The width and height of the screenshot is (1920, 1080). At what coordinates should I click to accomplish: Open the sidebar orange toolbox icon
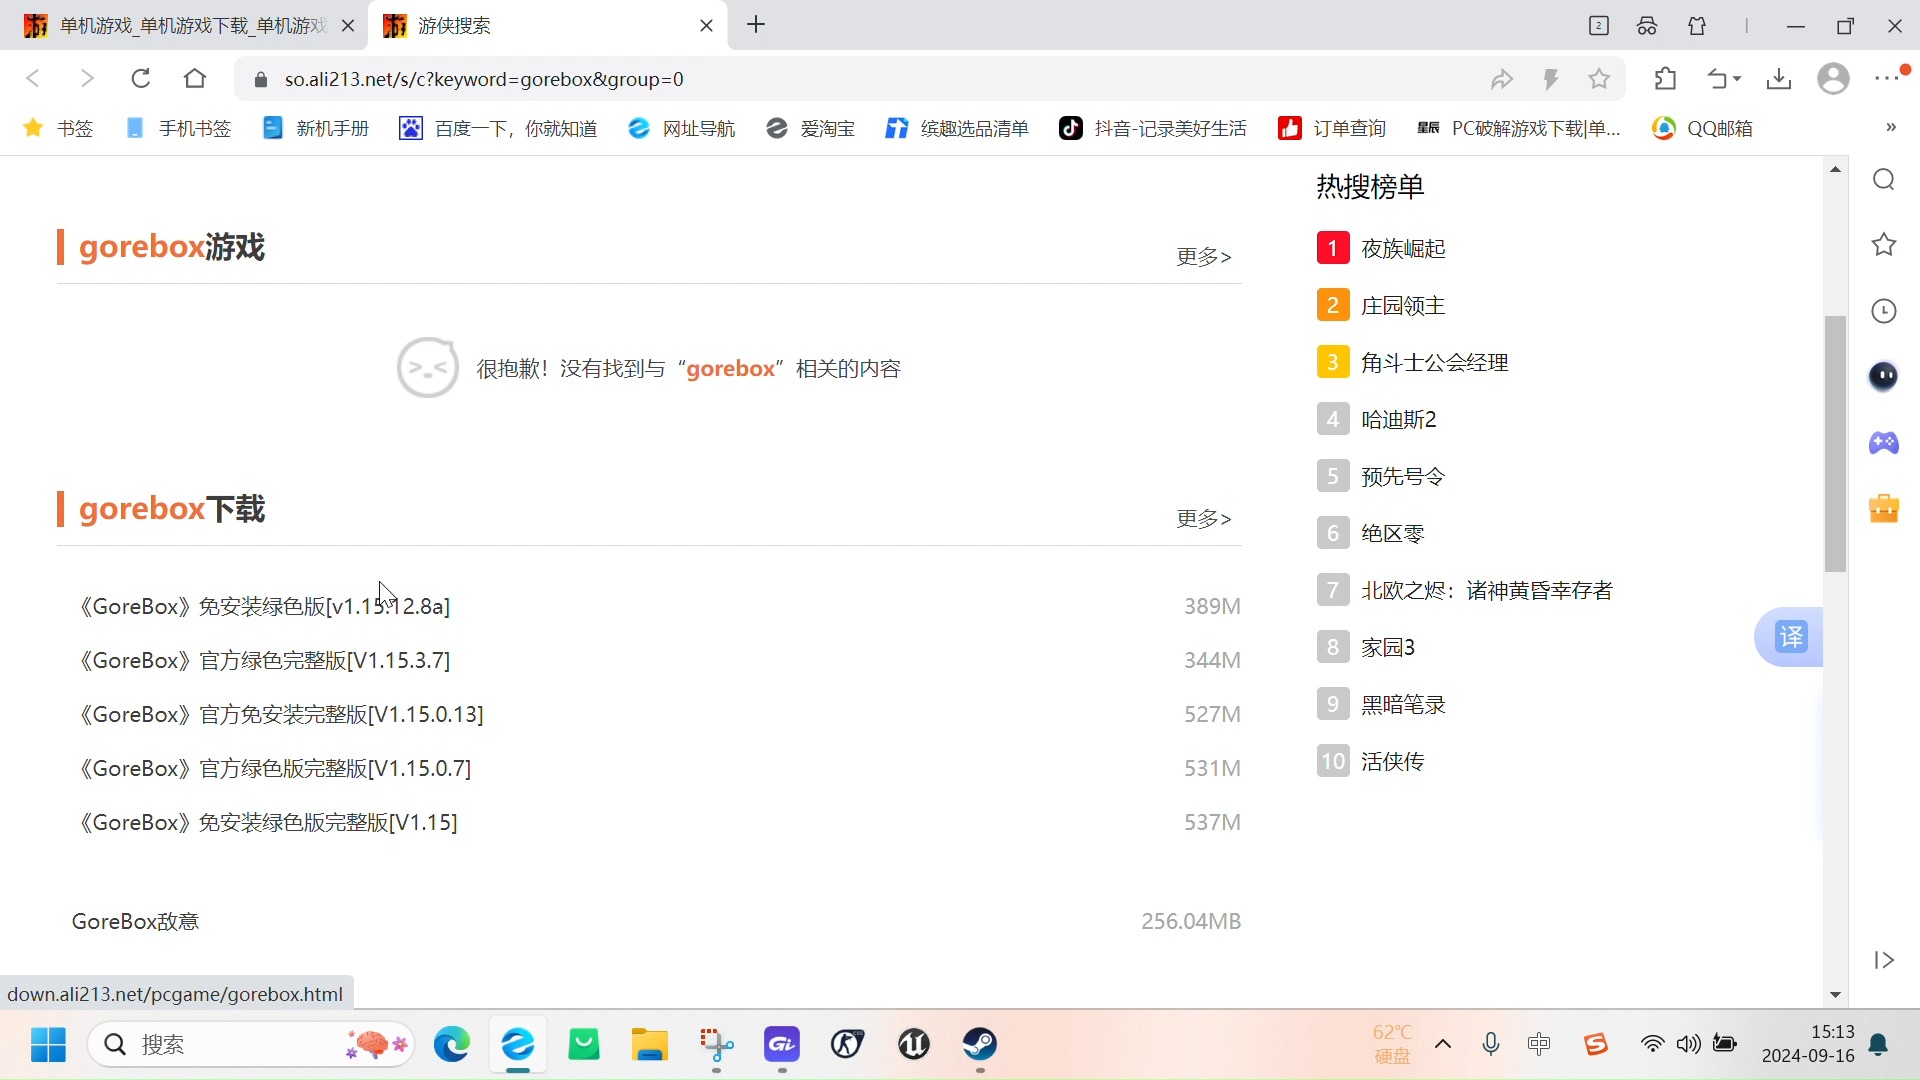click(1884, 508)
